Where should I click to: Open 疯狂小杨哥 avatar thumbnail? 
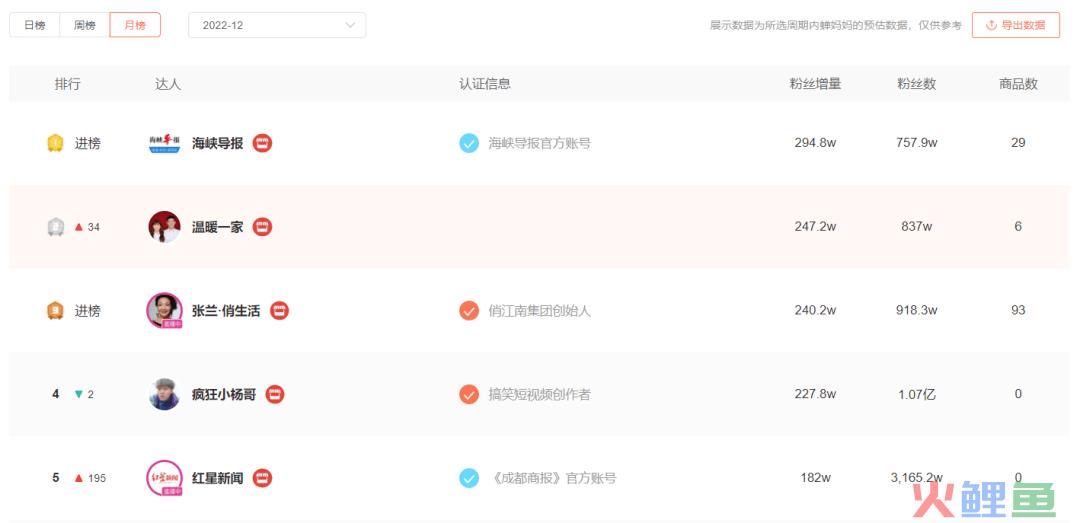pyautogui.click(x=165, y=394)
